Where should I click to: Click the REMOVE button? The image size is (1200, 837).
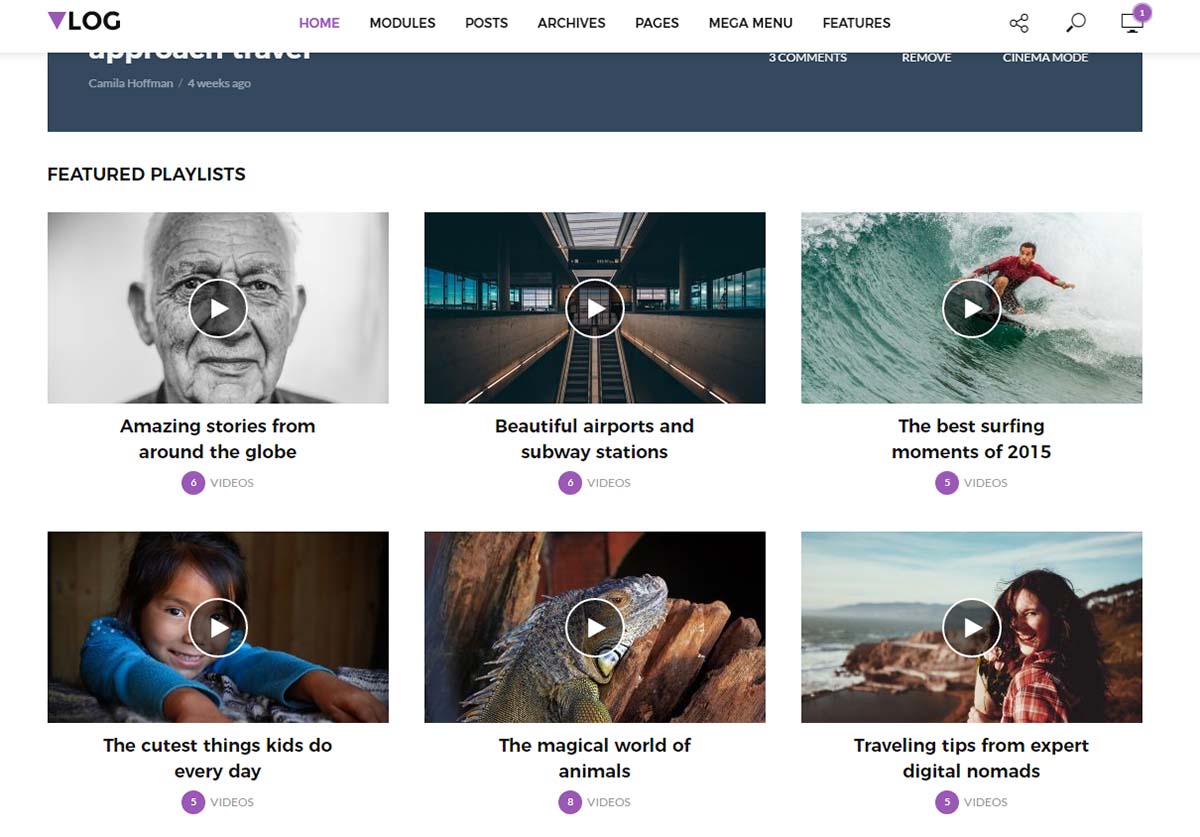pos(926,57)
